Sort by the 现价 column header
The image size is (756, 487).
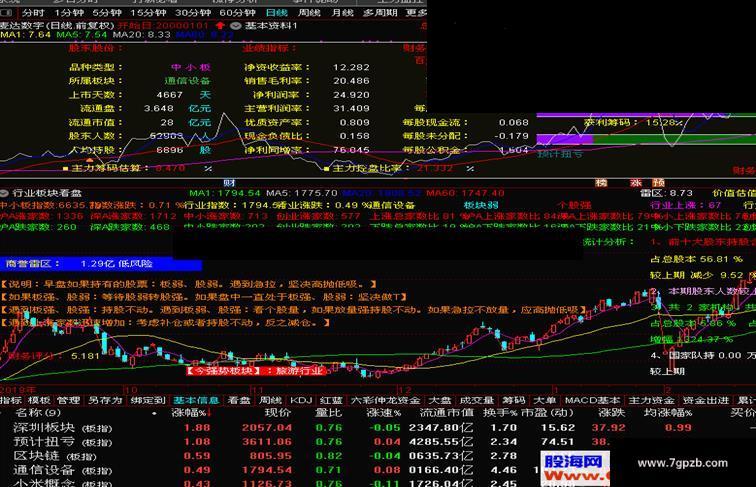click(x=278, y=413)
